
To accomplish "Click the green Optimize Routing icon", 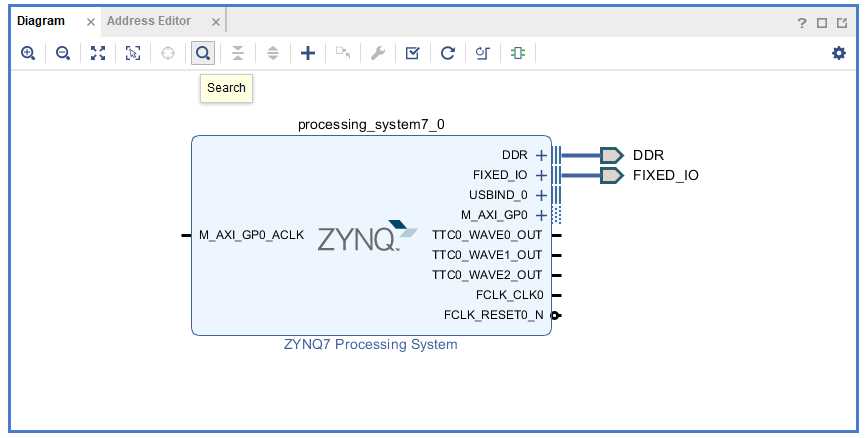I will click(x=518, y=53).
